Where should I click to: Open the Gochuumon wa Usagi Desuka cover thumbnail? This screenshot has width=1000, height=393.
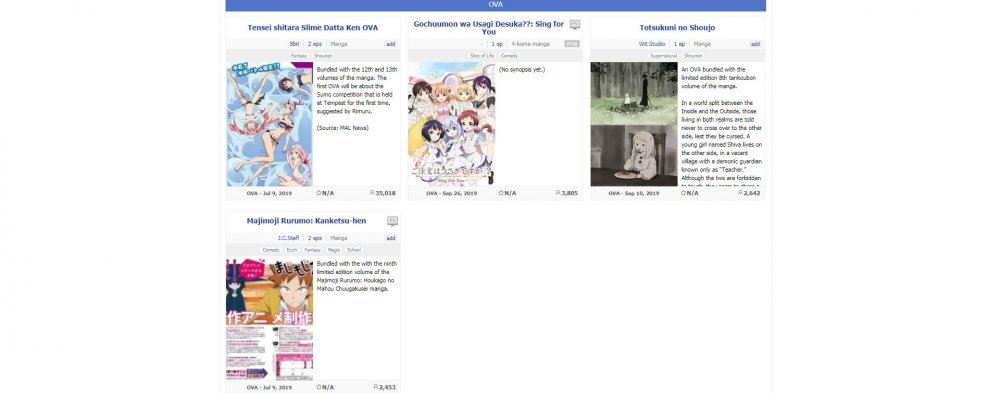452,124
